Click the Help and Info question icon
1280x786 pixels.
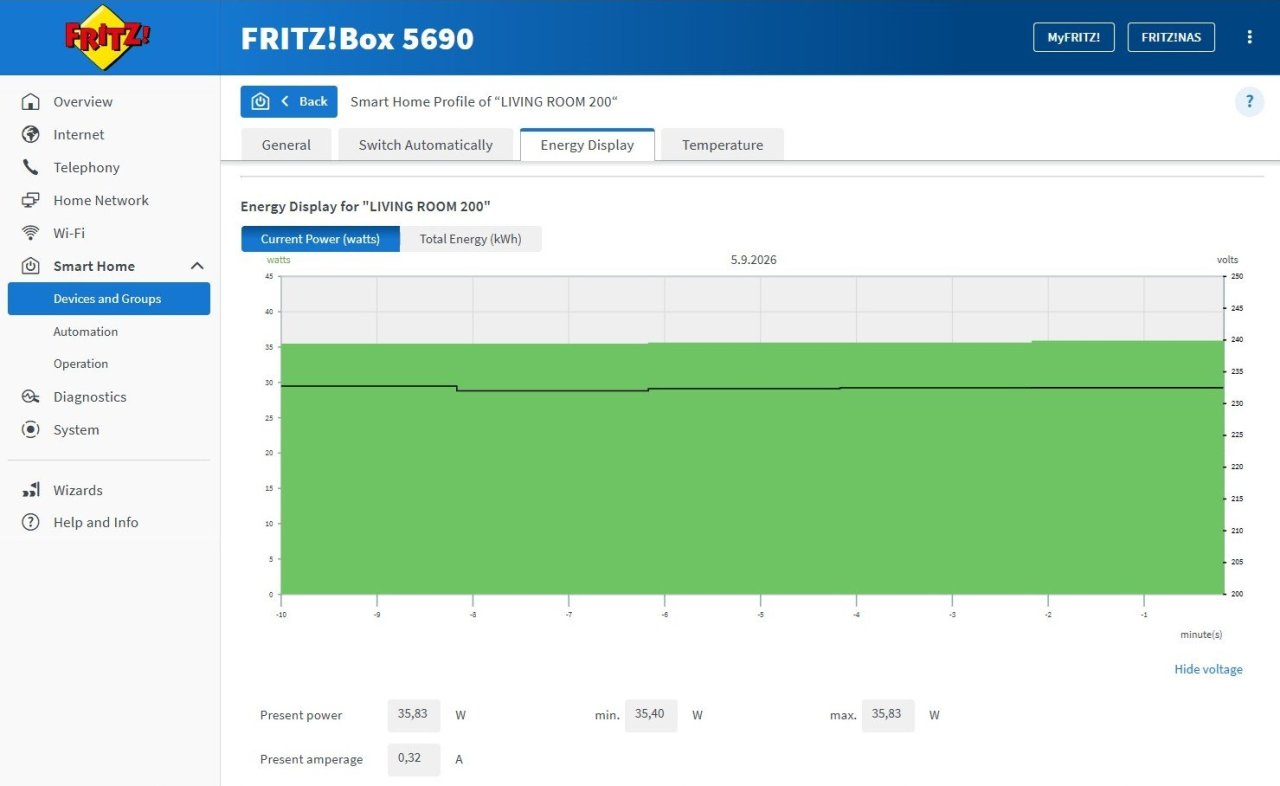tap(31, 522)
